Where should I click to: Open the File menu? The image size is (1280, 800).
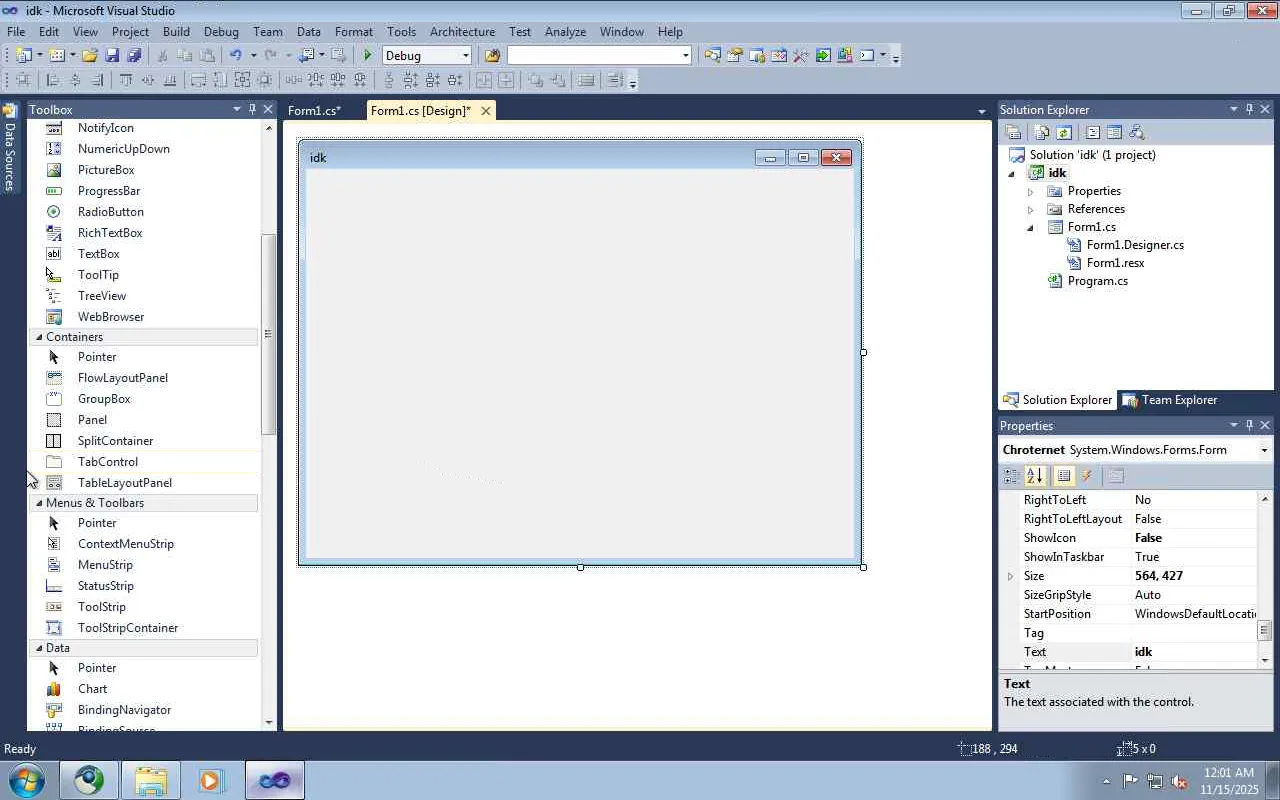(x=17, y=31)
